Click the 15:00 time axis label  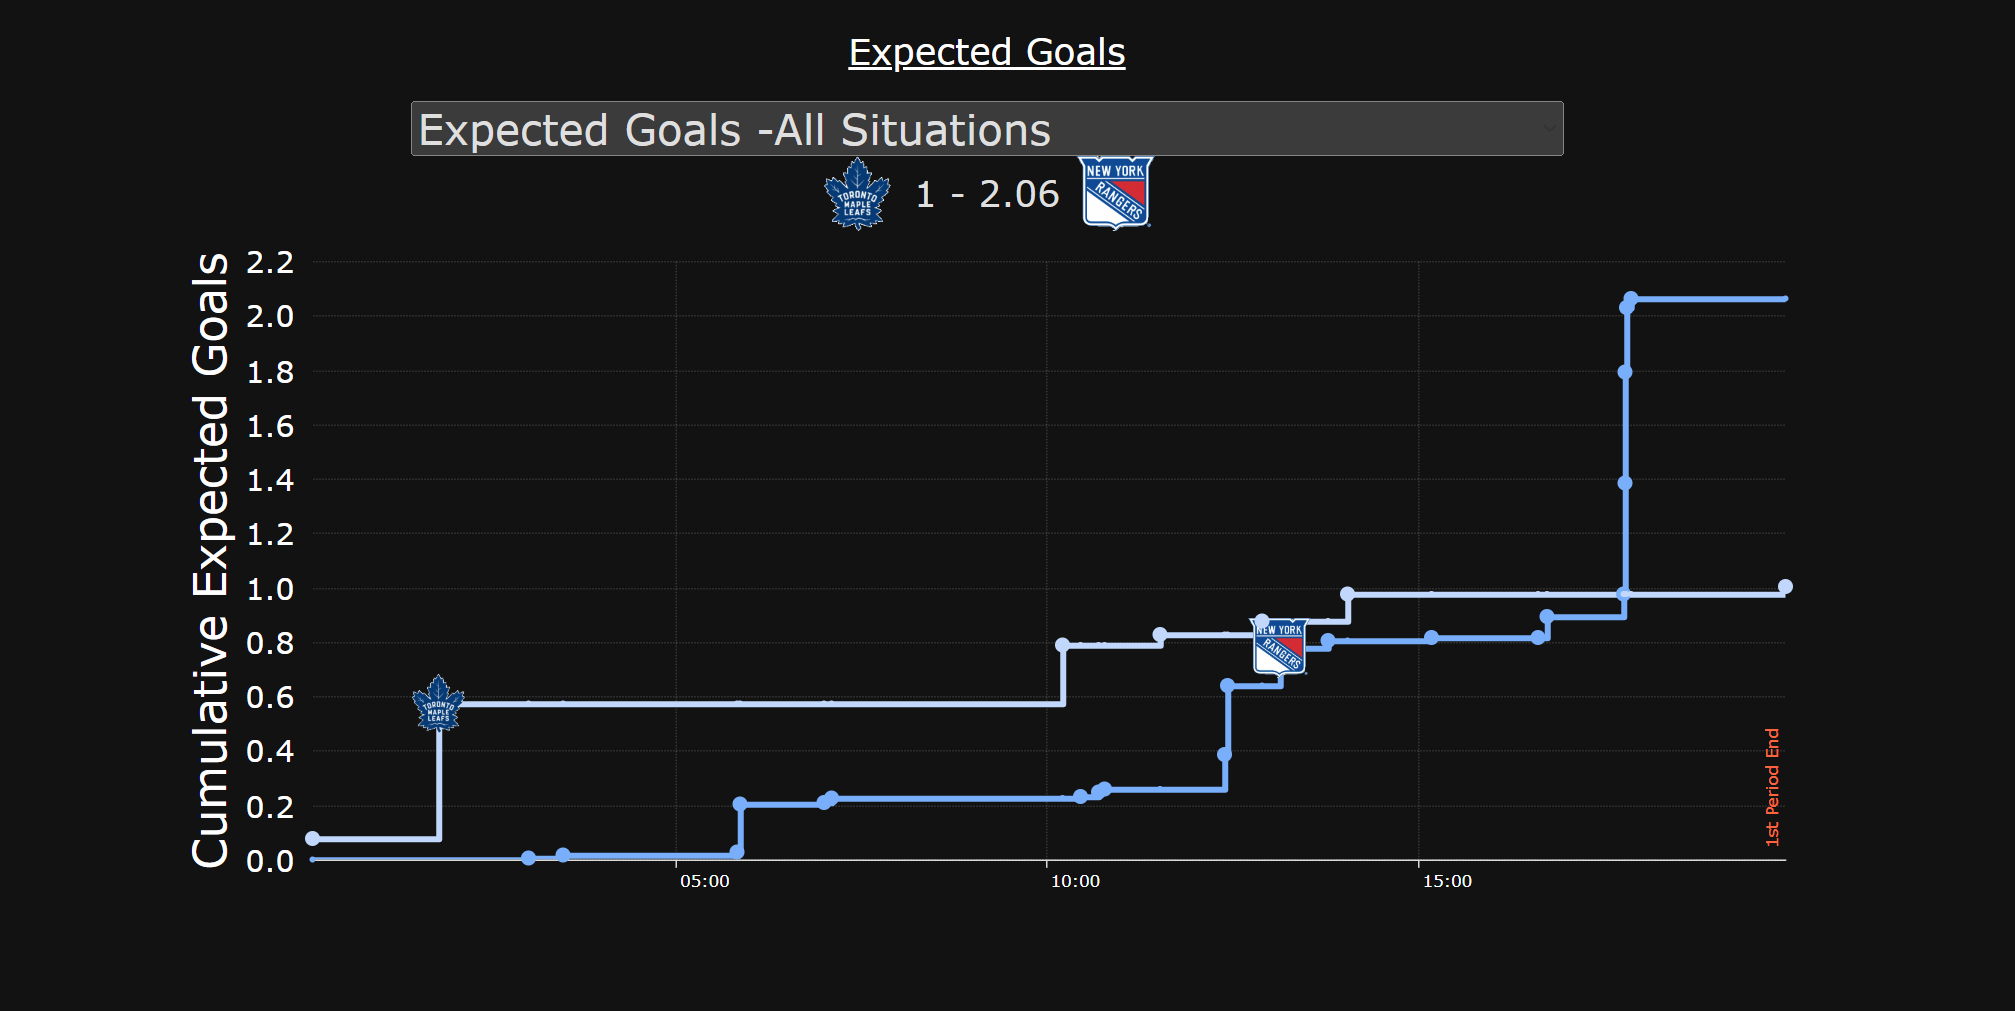click(1447, 881)
